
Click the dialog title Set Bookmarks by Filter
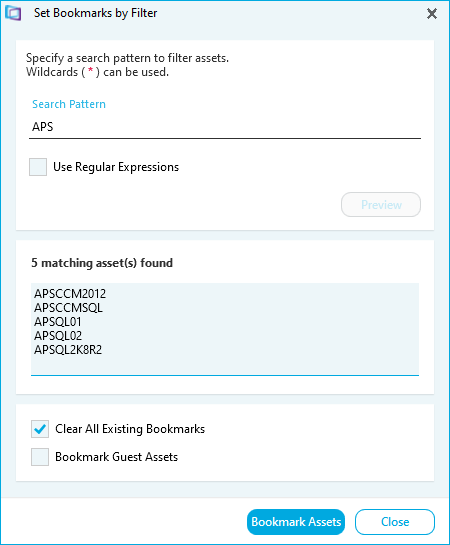point(96,13)
